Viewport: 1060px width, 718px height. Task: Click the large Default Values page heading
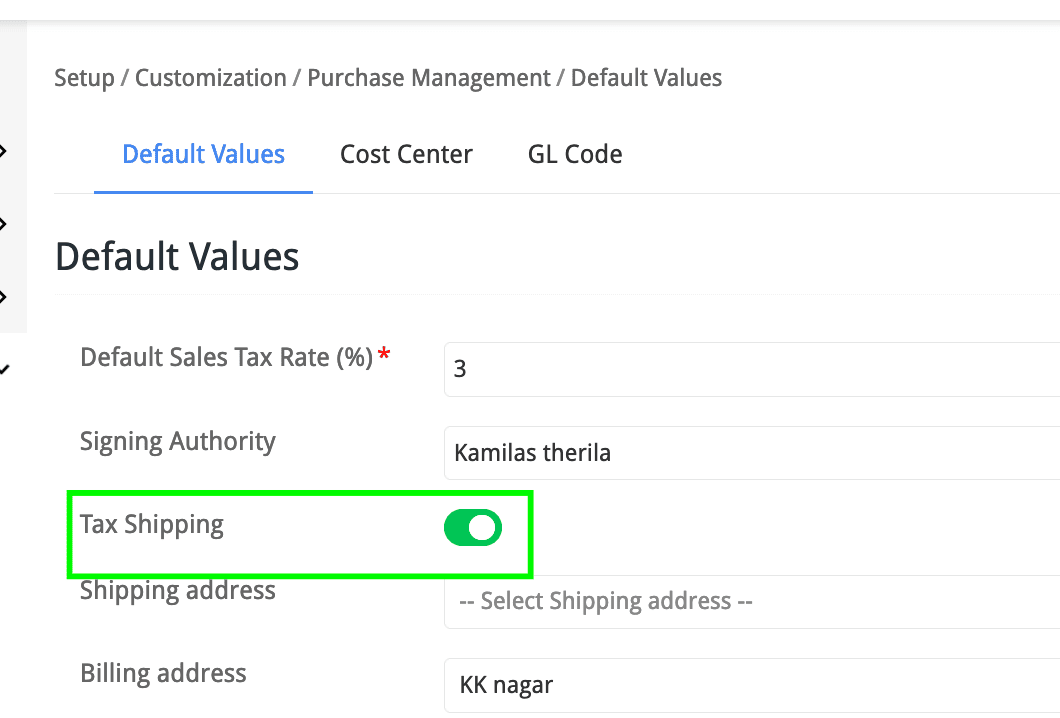click(177, 257)
